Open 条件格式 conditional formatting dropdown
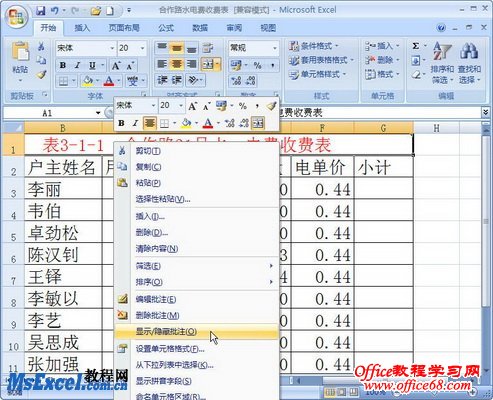The height and width of the screenshot is (400, 493). click(x=314, y=46)
